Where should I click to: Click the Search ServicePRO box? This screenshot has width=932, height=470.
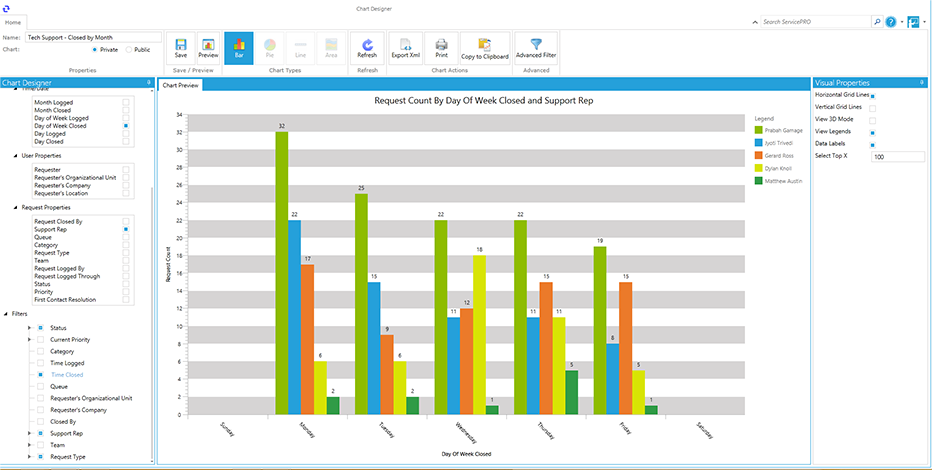816,21
